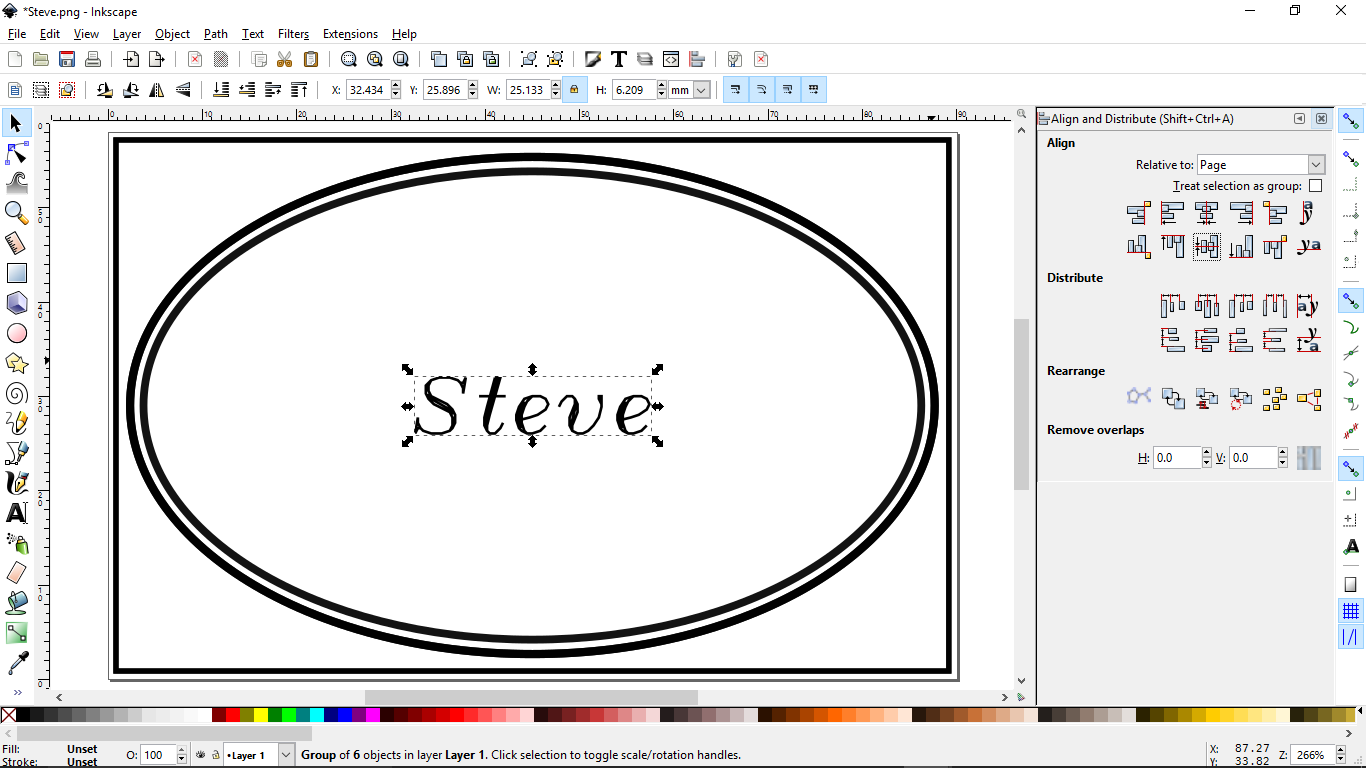Open the XML editor from the toolbar
The height and width of the screenshot is (768, 1366).
coord(670,59)
